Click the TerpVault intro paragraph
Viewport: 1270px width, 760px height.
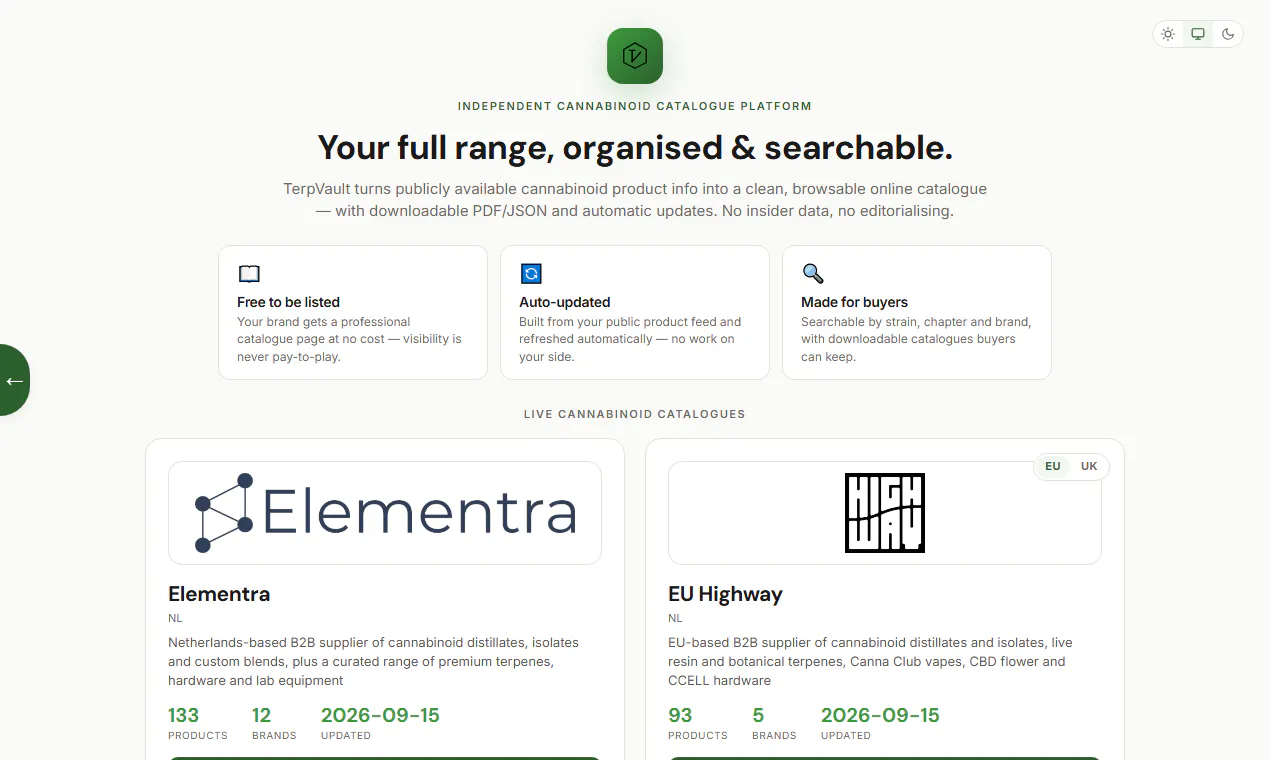click(x=635, y=200)
